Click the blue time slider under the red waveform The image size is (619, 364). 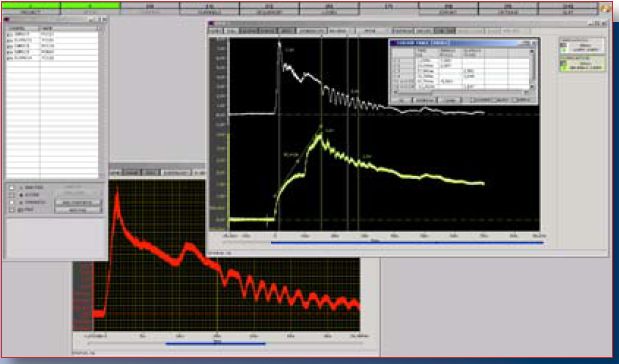coord(216,343)
